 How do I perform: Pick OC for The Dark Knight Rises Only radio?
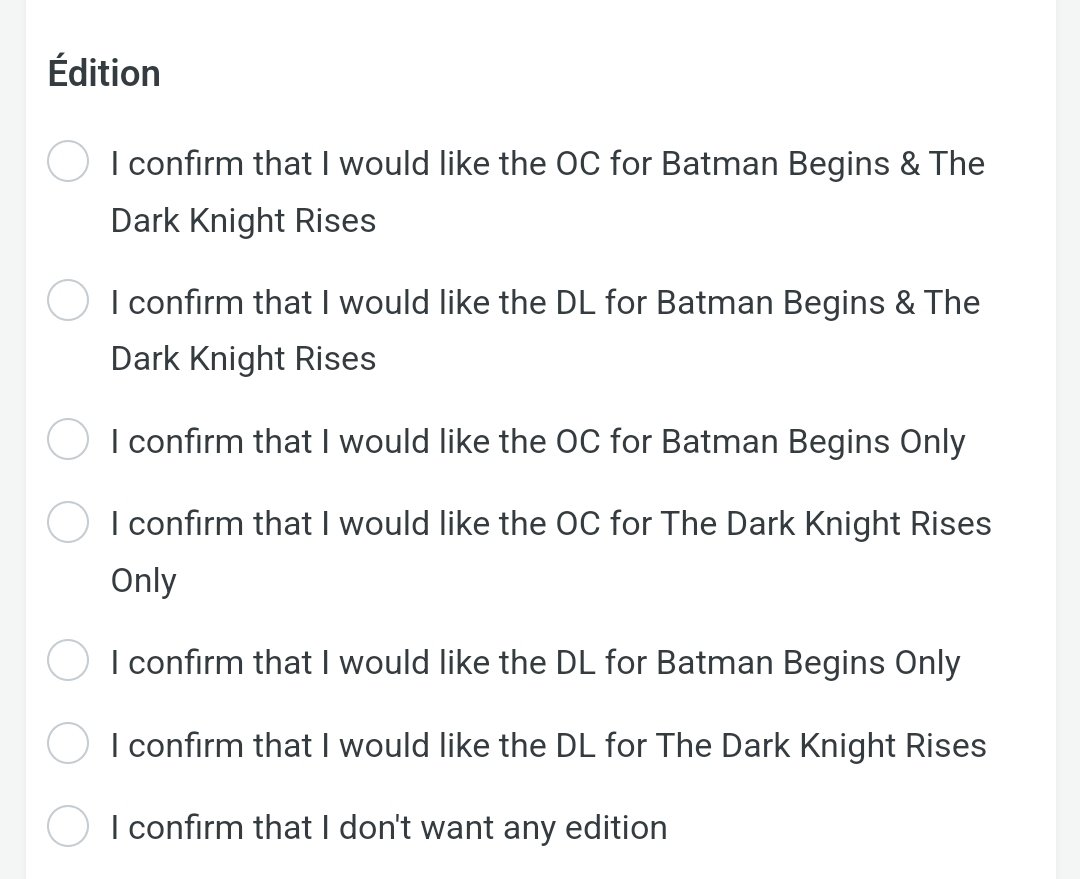pos(68,523)
